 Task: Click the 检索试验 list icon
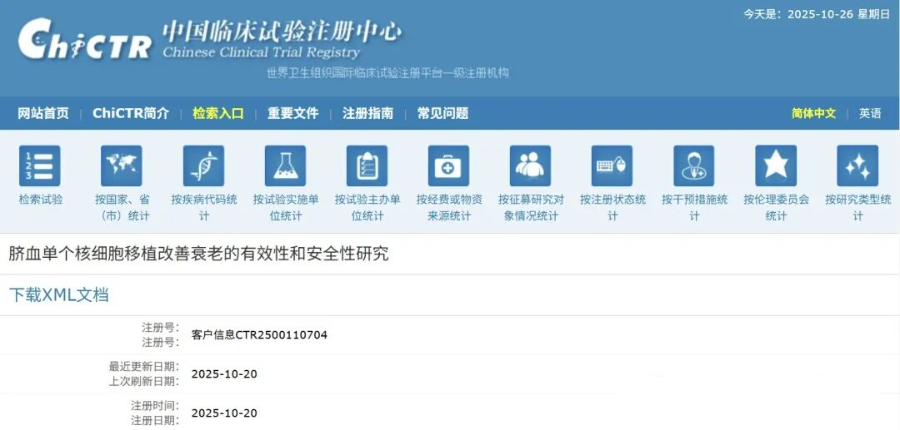40,166
